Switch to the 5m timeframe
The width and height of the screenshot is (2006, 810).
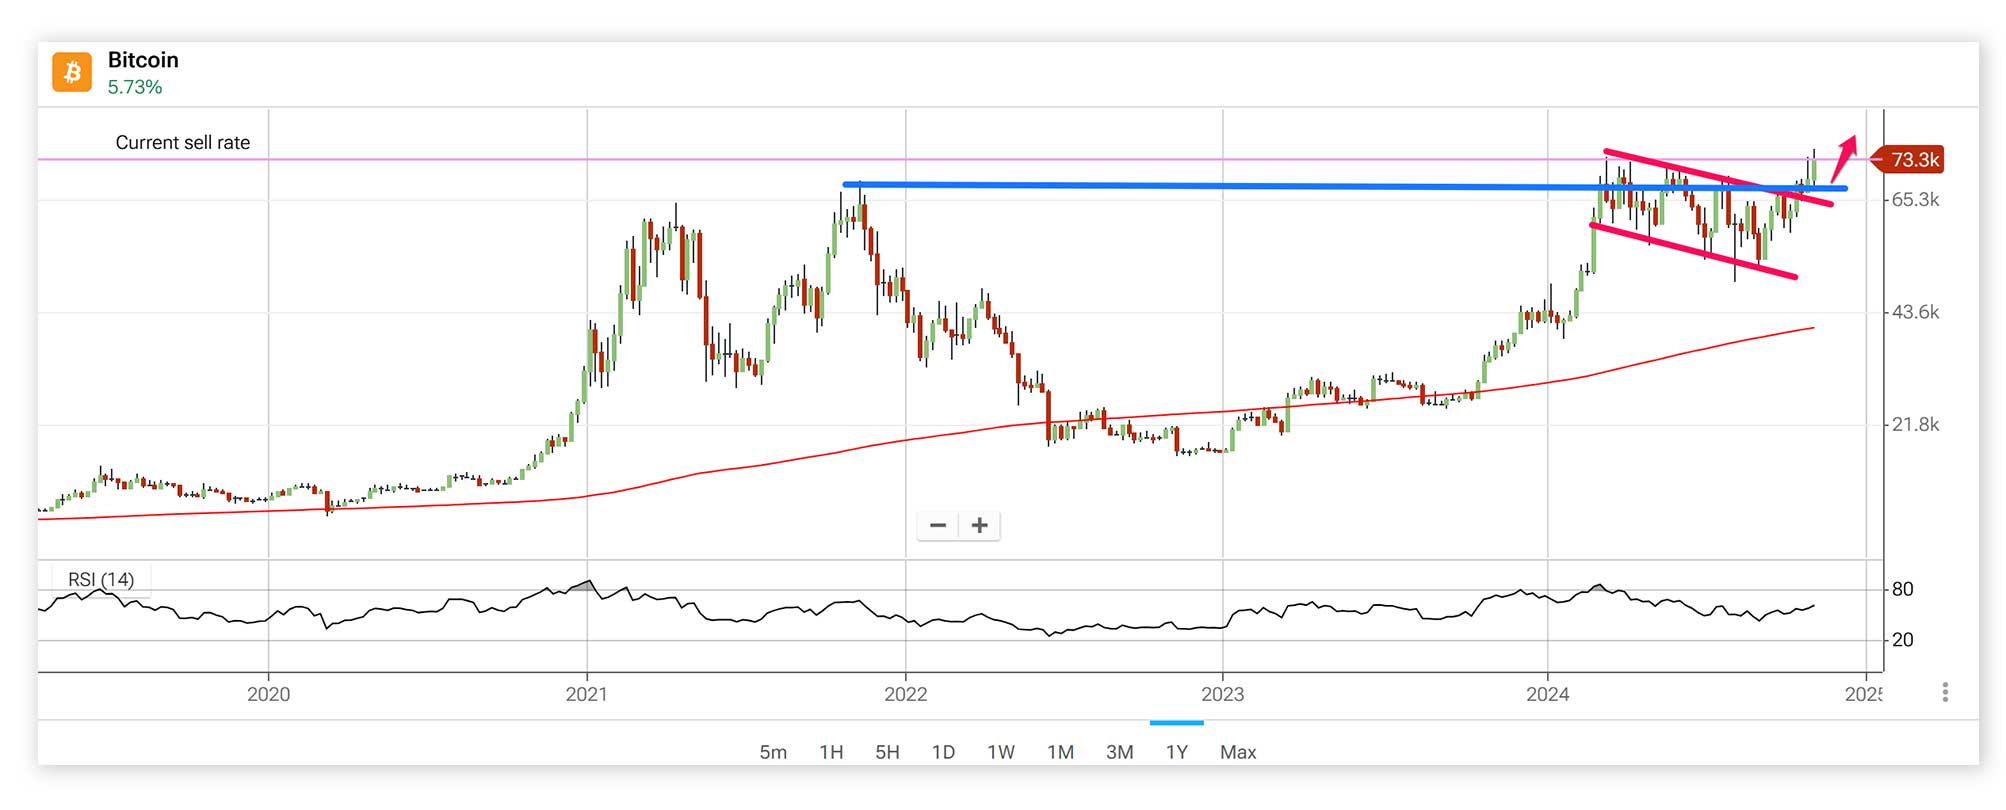point(773,752)
